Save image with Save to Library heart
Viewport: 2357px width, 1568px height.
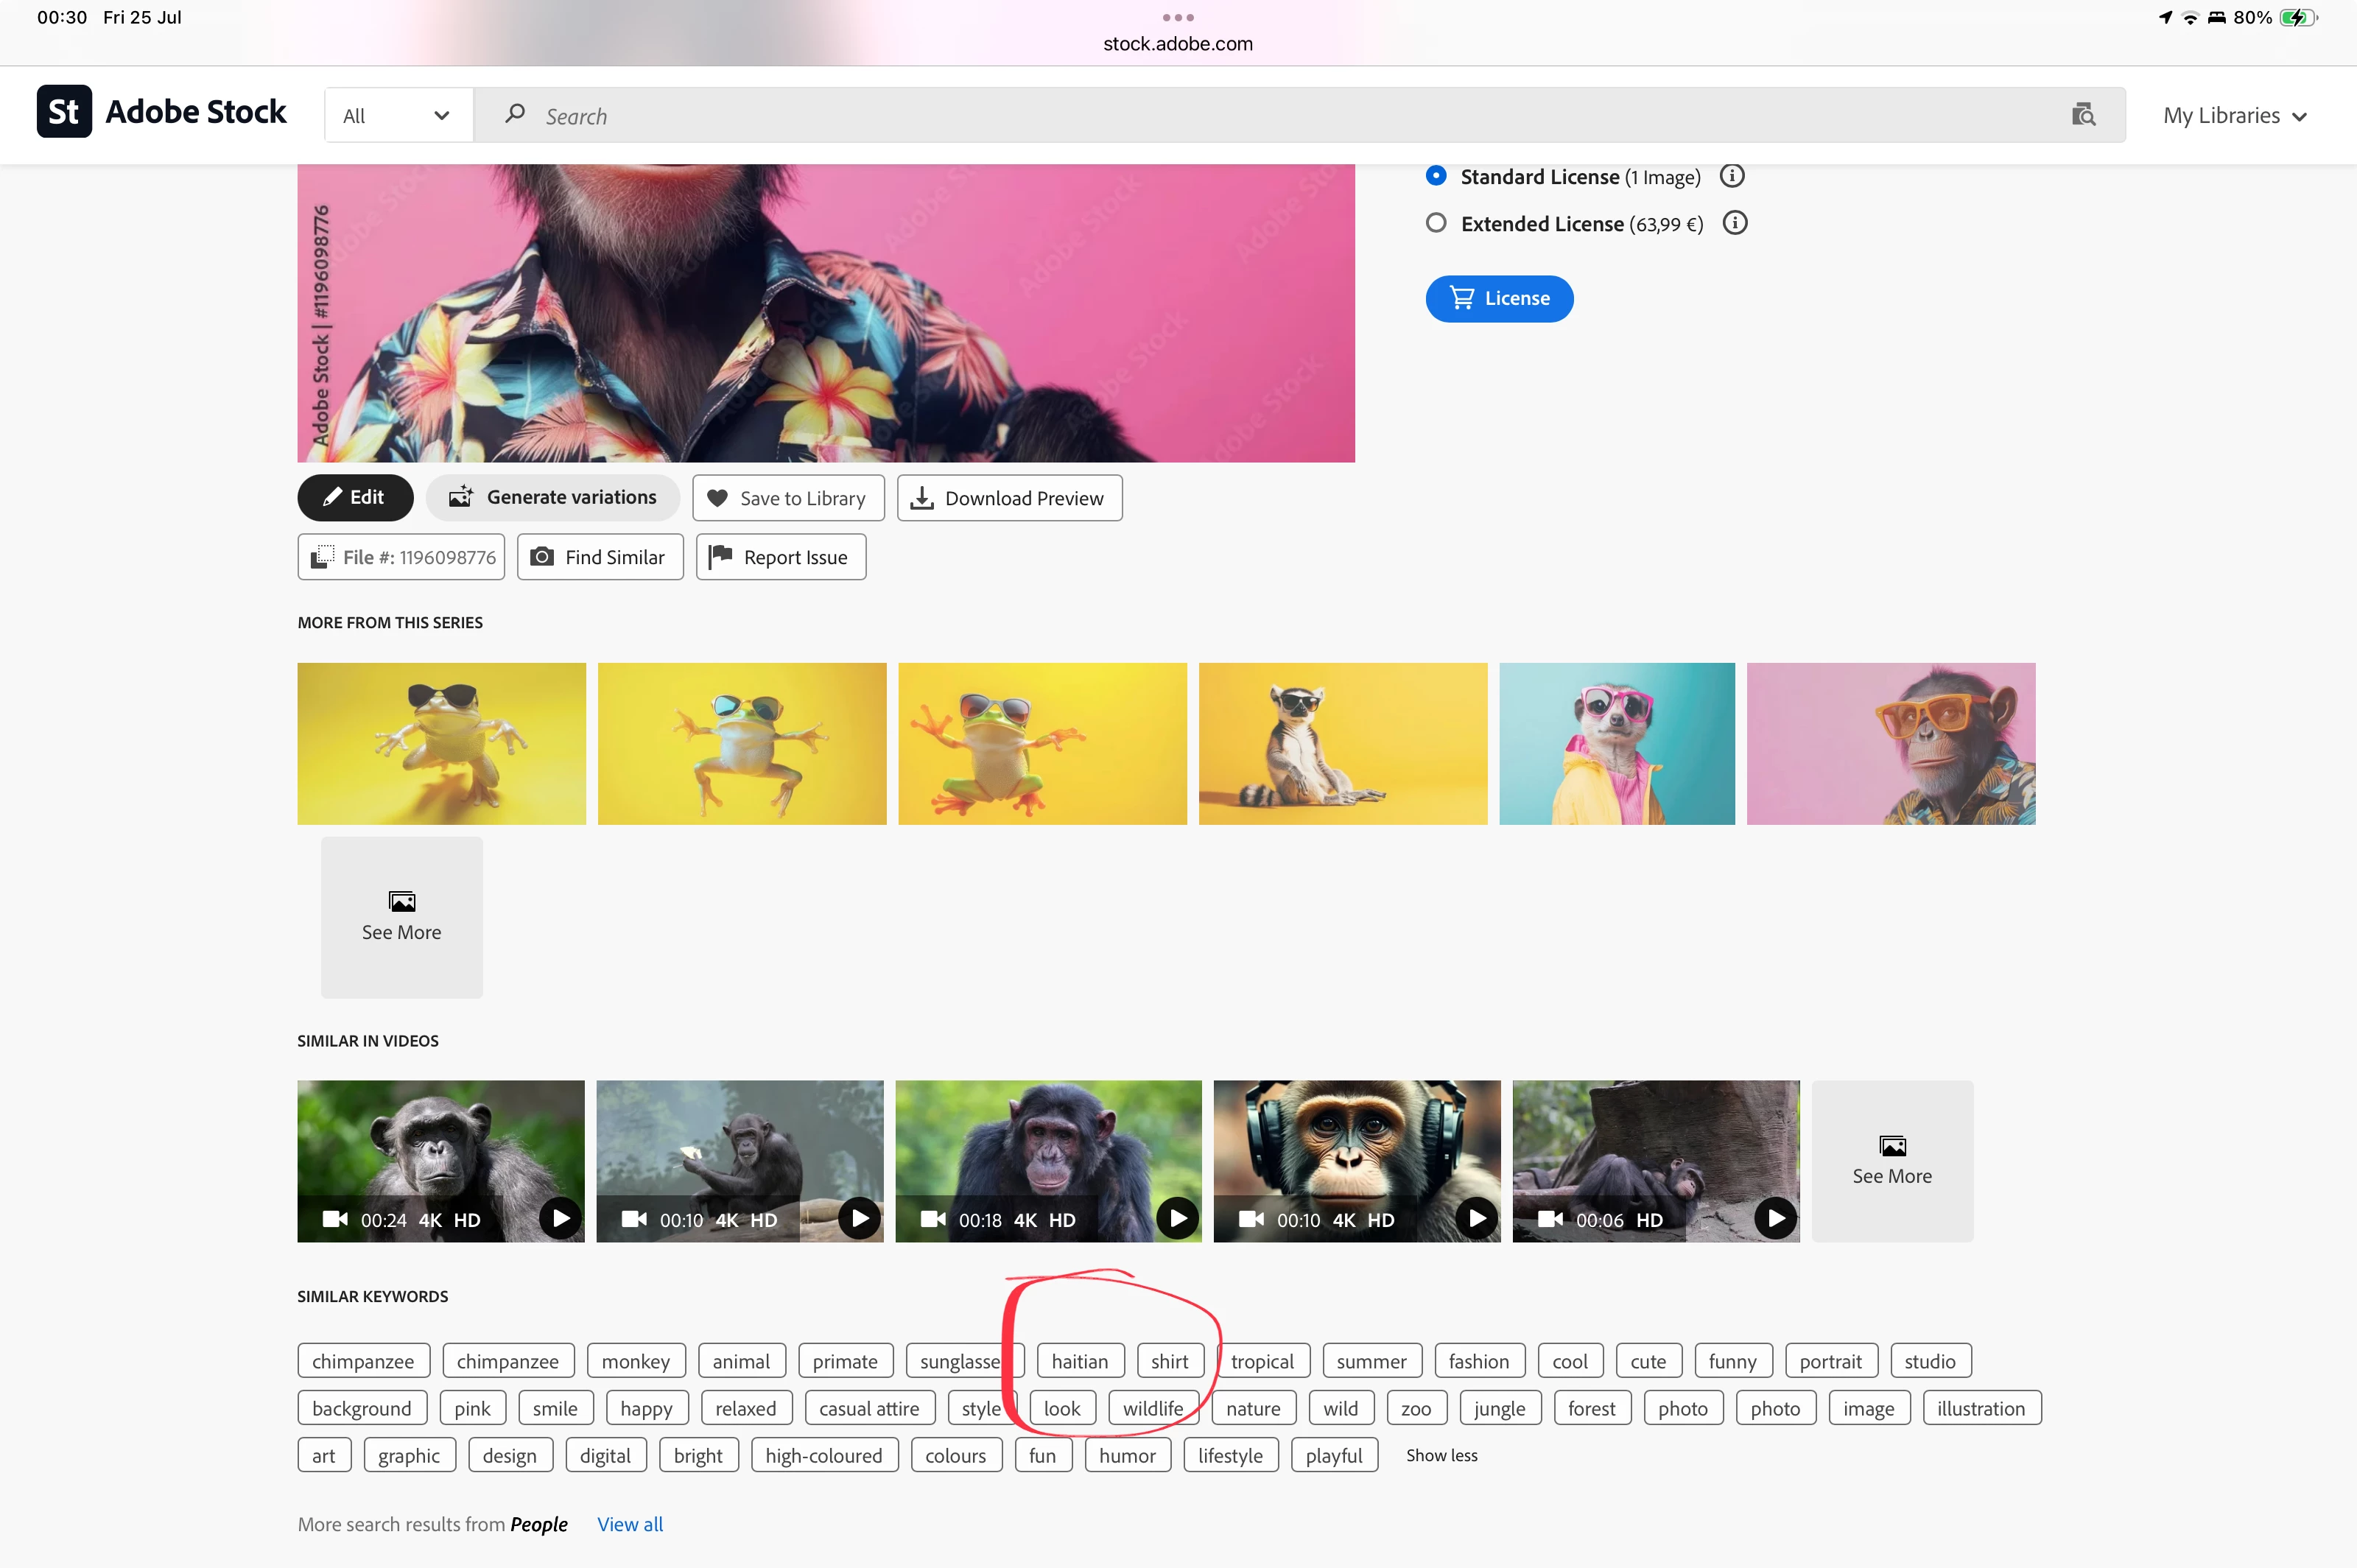[x=788, y=498]
